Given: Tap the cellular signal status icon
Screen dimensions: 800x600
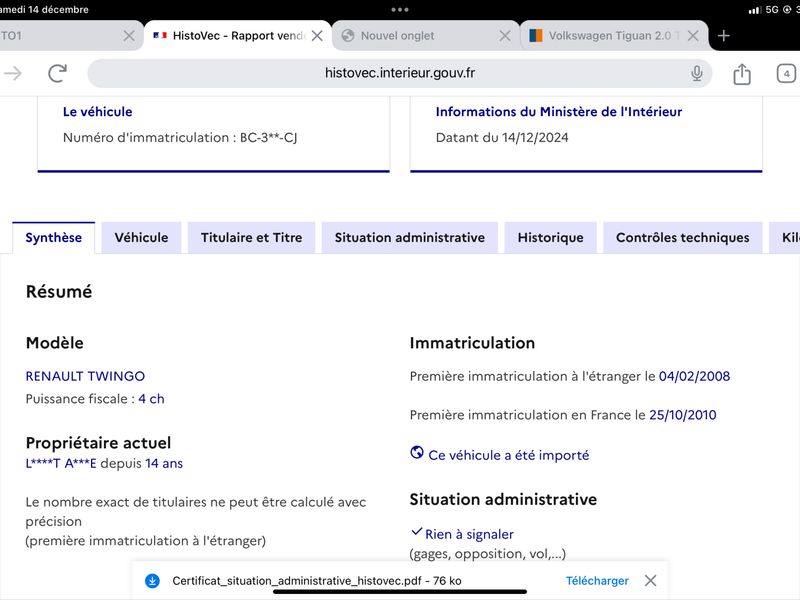Looking at the screenshot, I should (755, 10).
